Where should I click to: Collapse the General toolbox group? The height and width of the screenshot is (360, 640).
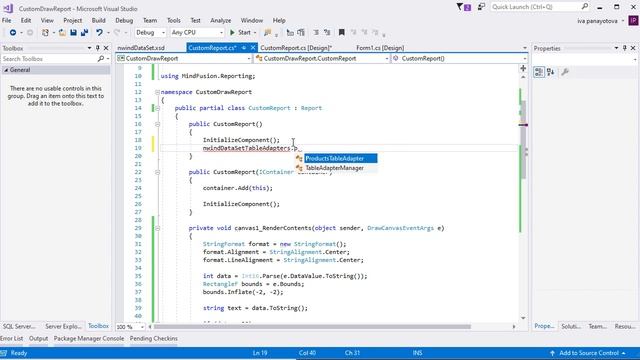click(x=6, y=70)
